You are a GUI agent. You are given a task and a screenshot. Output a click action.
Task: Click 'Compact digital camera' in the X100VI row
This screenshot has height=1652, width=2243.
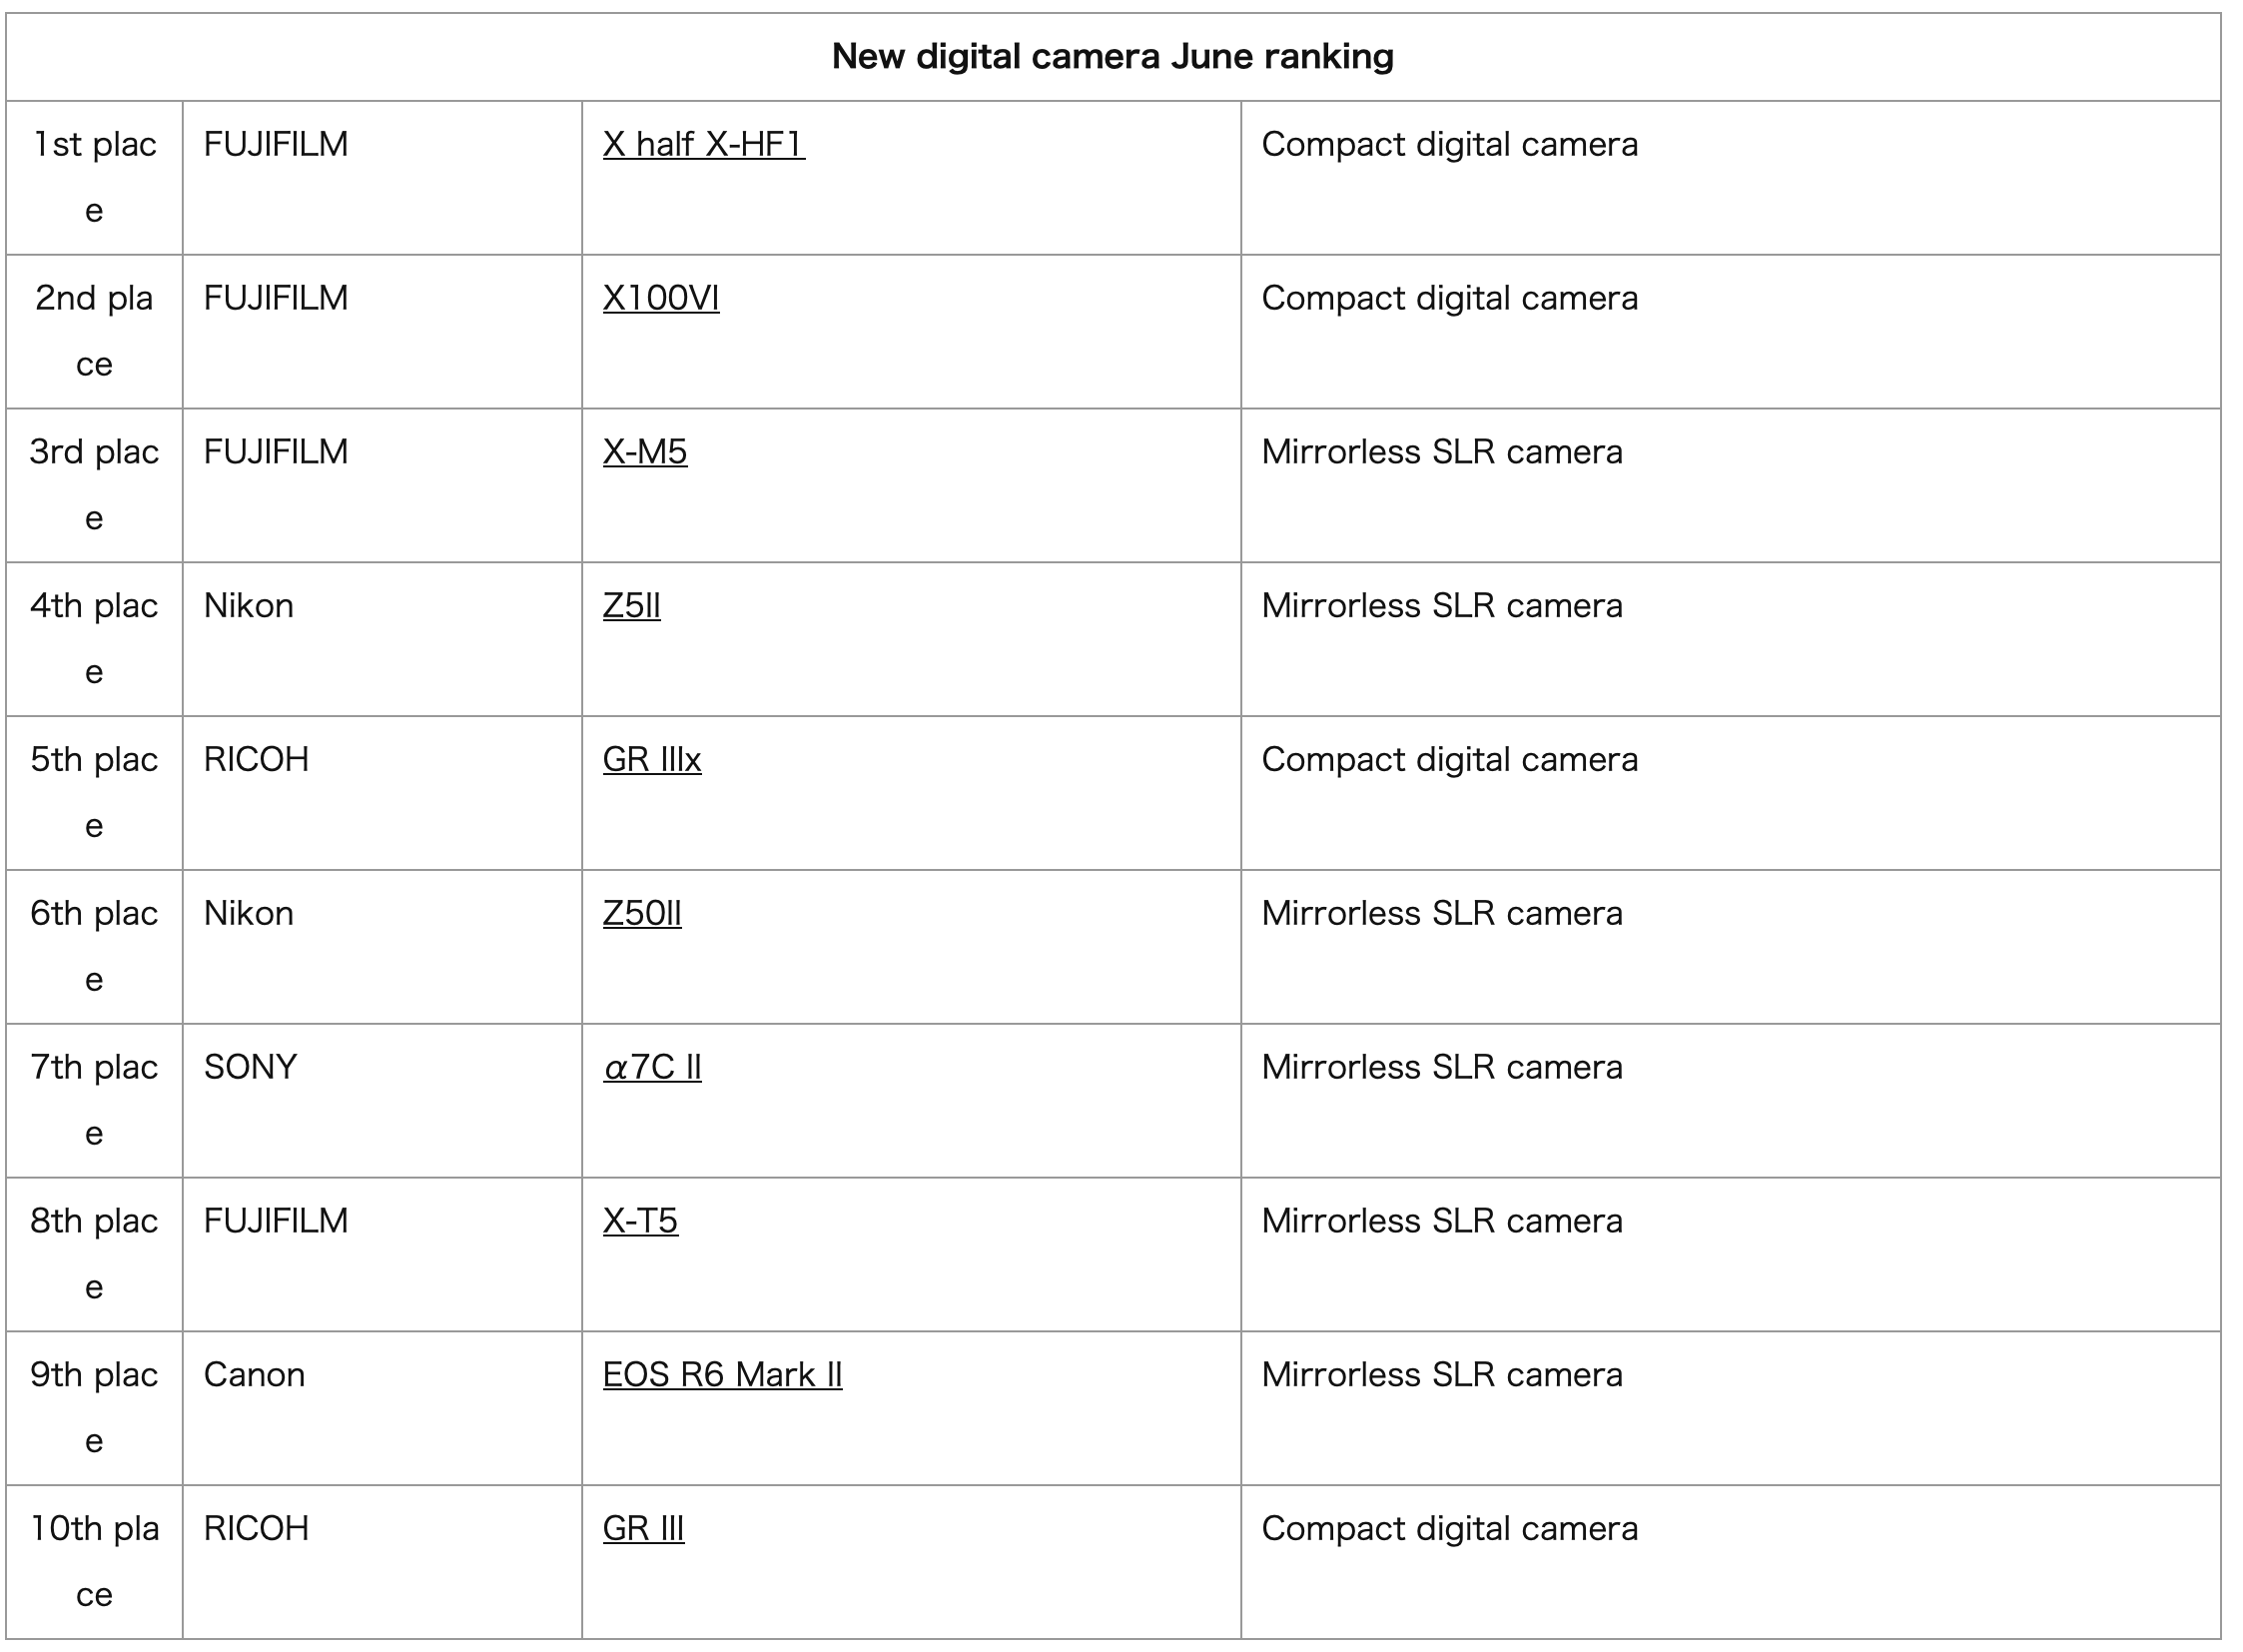point(1449,299)
